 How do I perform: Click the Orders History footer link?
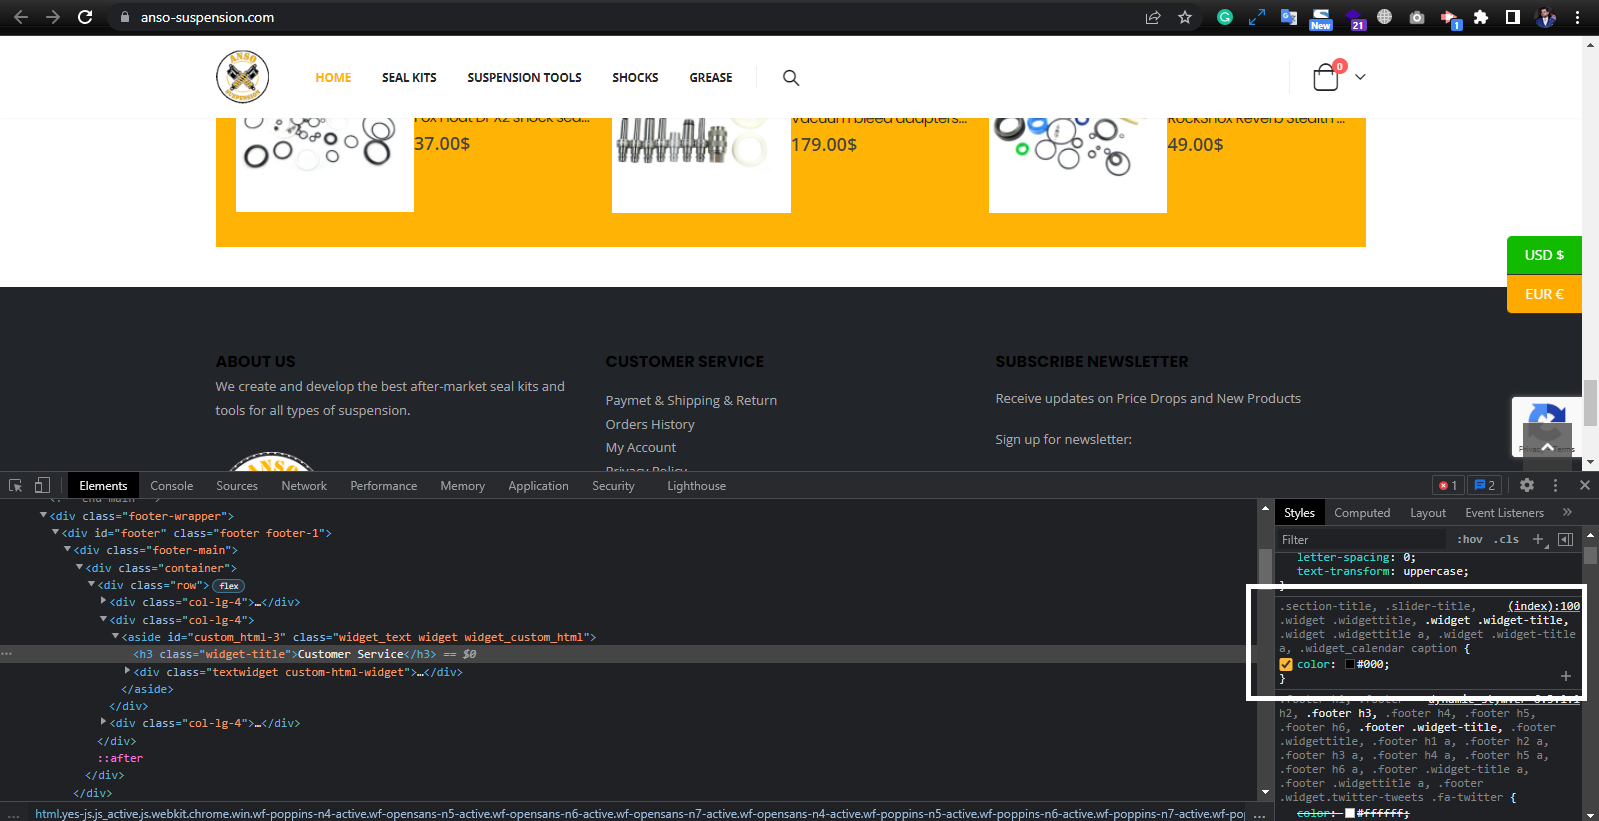coord(650,424)
